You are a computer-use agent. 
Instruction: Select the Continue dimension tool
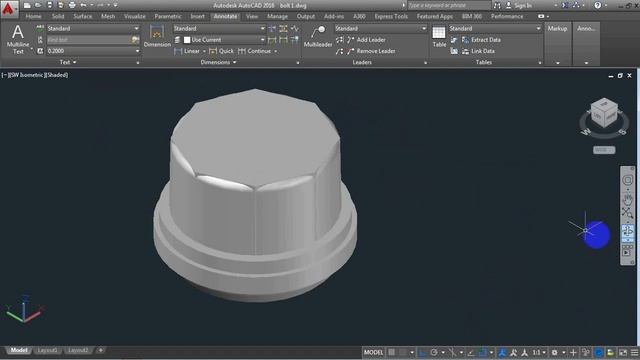click(x=255, y=51)
